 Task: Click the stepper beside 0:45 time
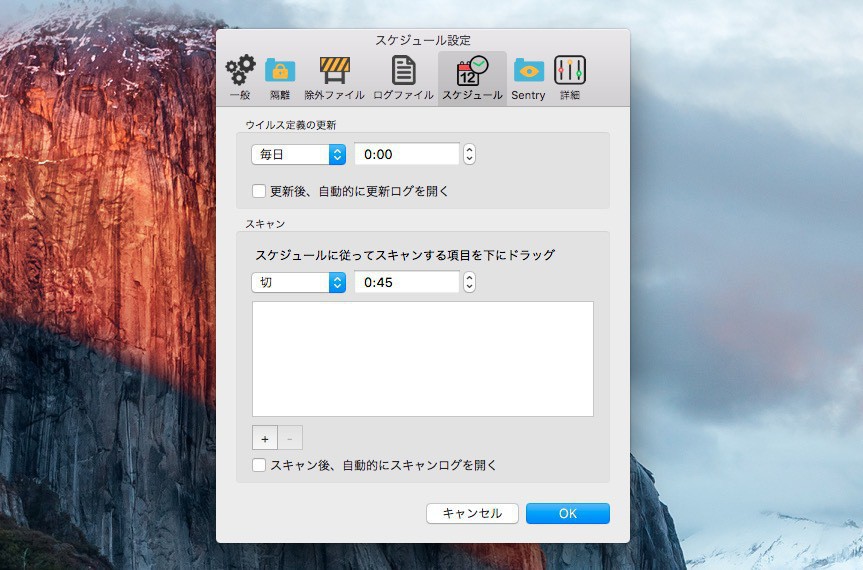click(469, 282)
